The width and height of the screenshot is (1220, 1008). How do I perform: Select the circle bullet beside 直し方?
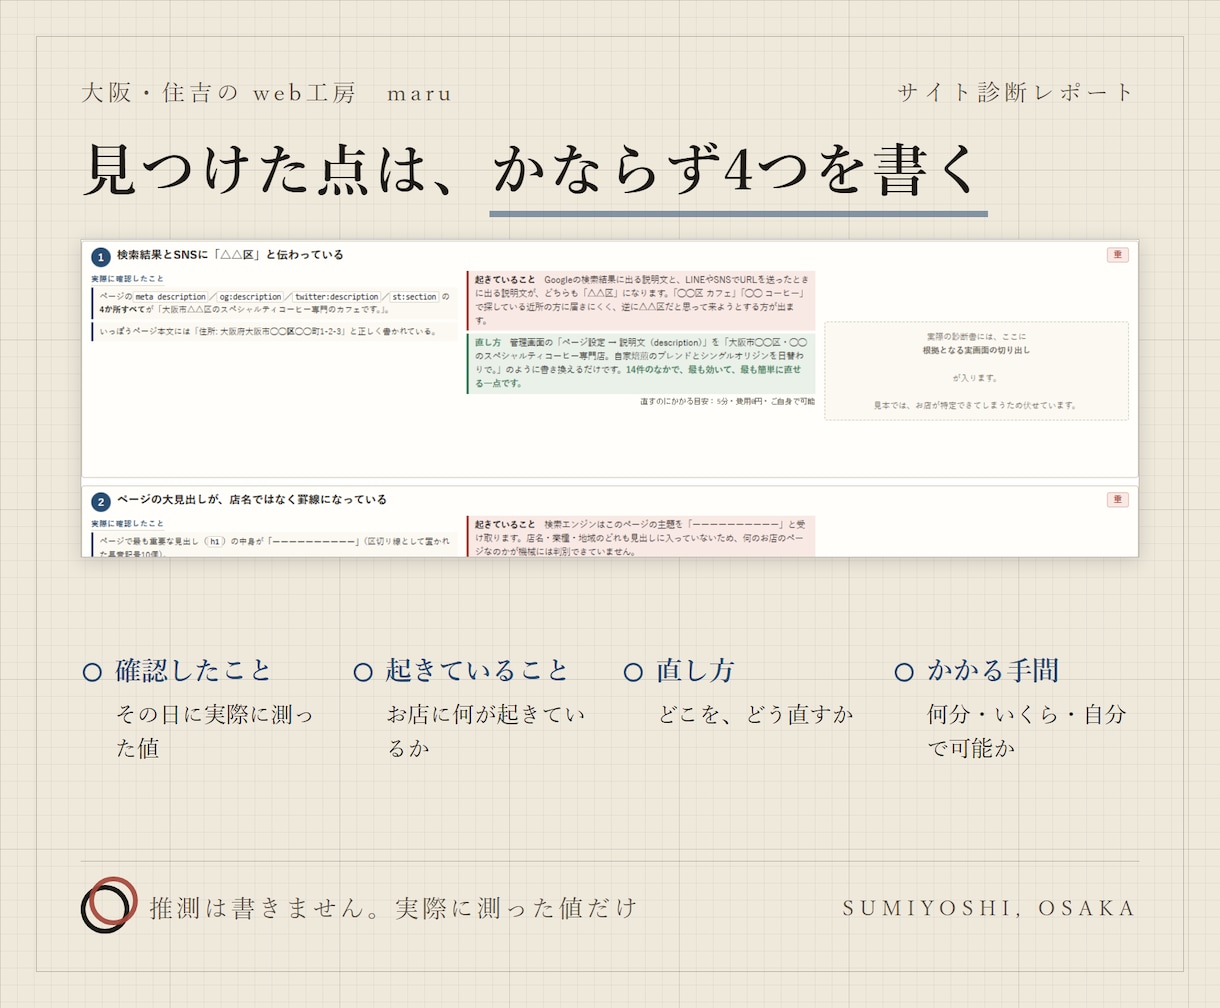(x=633, y=672)
